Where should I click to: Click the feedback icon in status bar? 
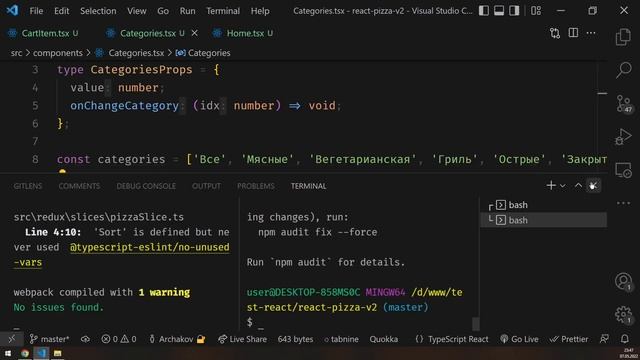click(604, 339)
